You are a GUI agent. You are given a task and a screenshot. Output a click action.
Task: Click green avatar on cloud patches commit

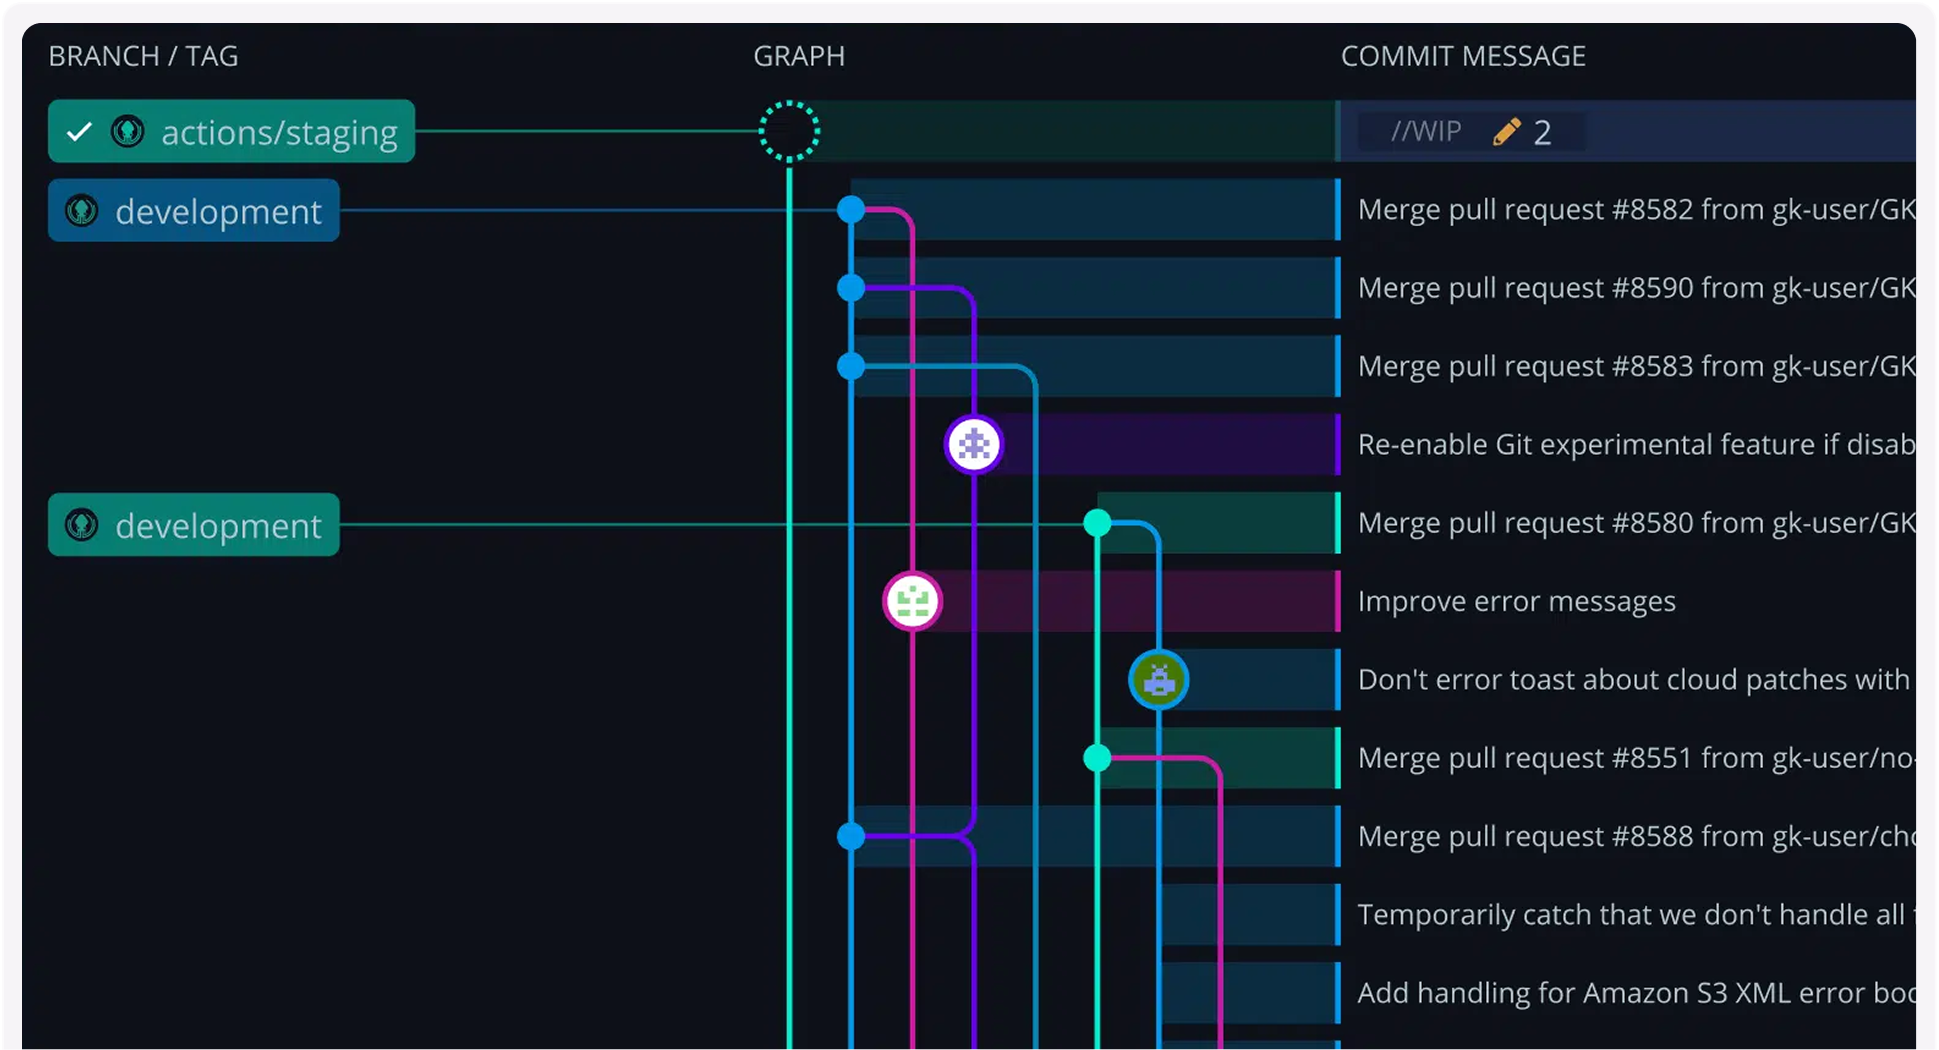[1159, 680]
